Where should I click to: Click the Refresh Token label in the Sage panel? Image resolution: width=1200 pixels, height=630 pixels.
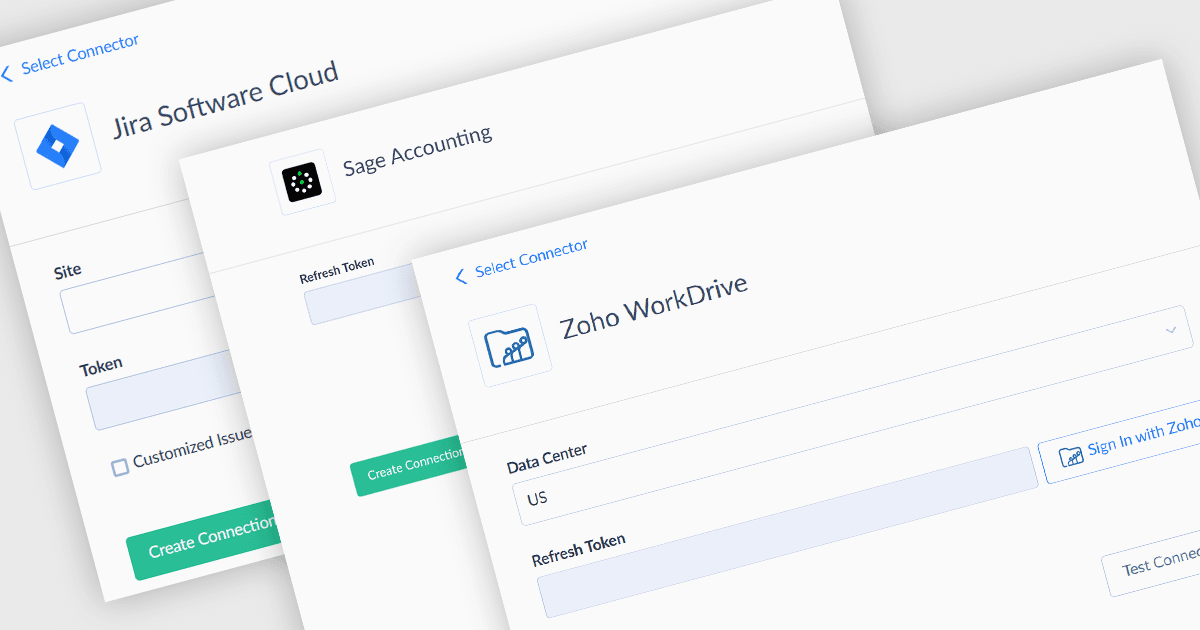pos(337,270)
